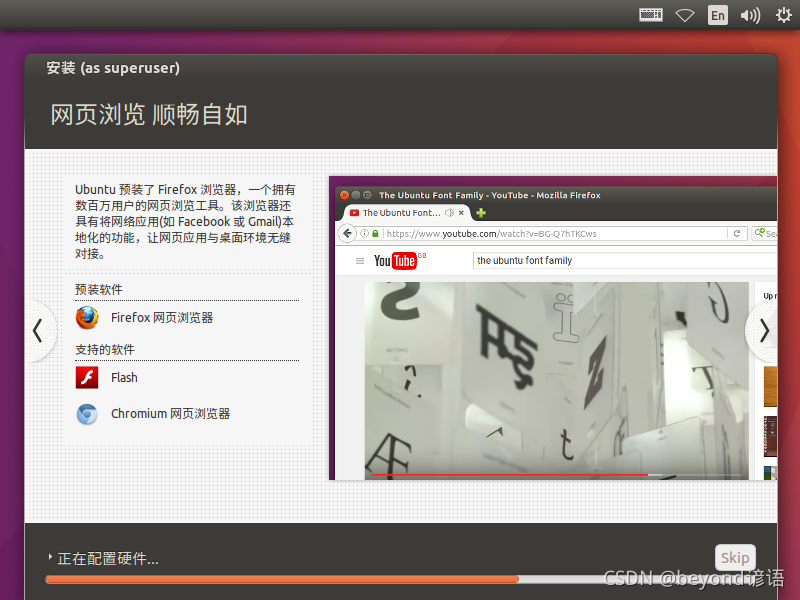
Task: Click the 预装软件 heading
Action: tap(98, 289)
